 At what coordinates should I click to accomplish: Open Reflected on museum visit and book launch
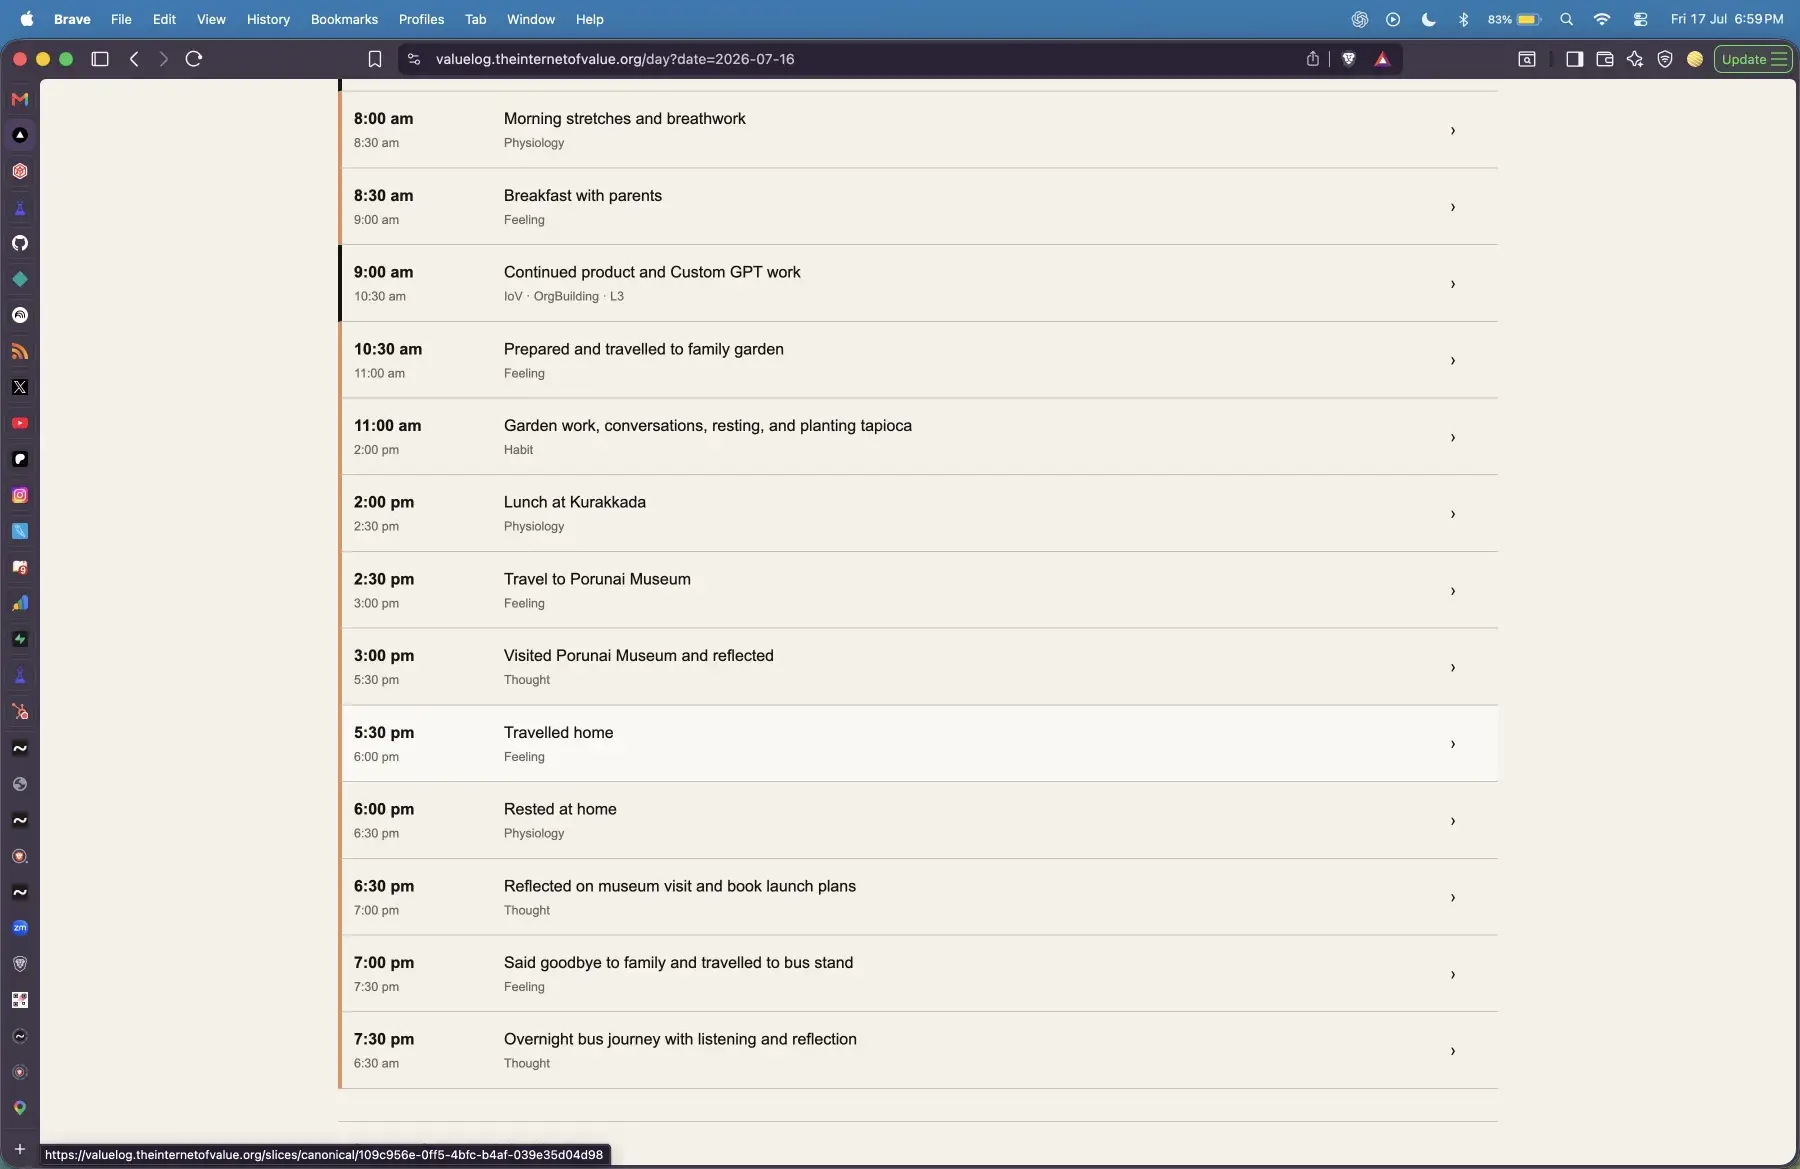pos(918,897)
